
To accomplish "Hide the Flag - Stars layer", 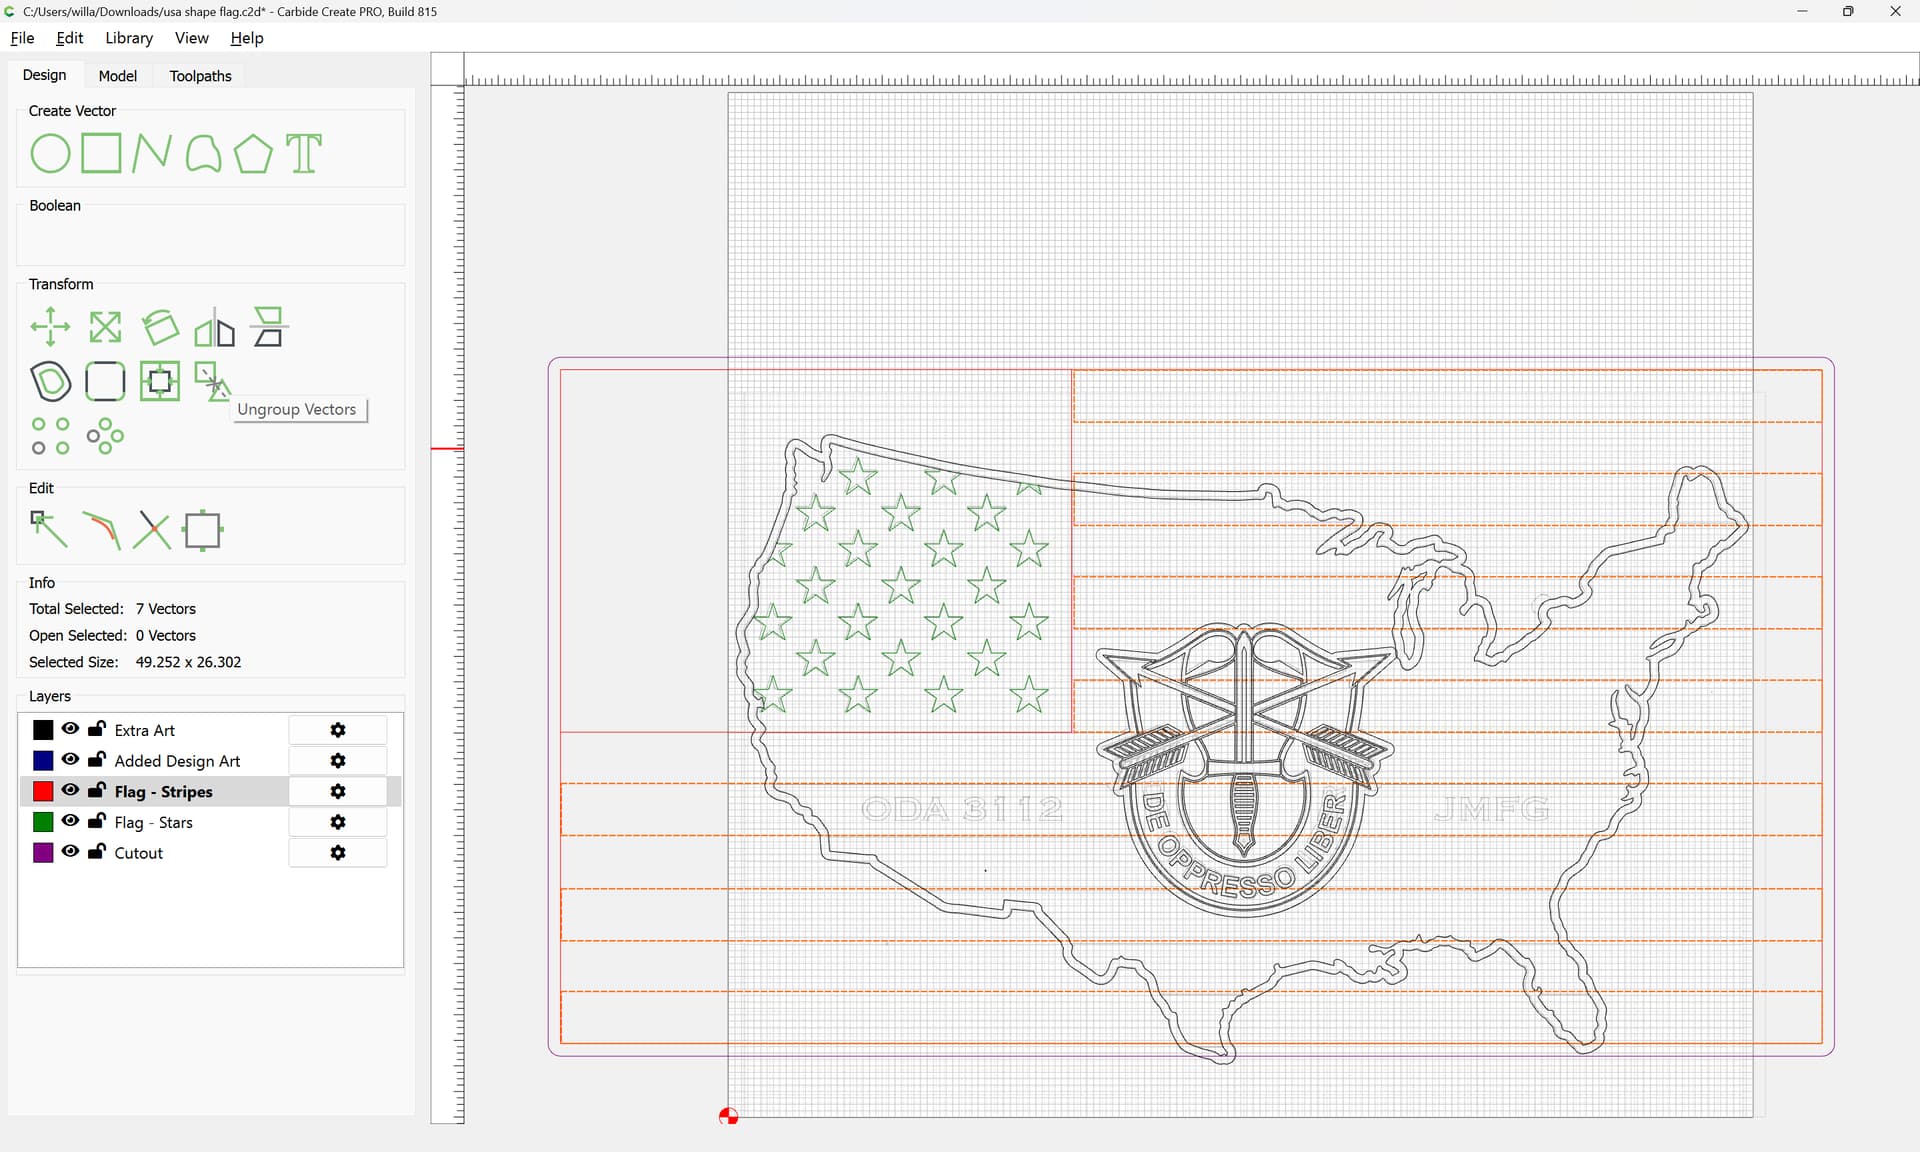I will [70, 821].
